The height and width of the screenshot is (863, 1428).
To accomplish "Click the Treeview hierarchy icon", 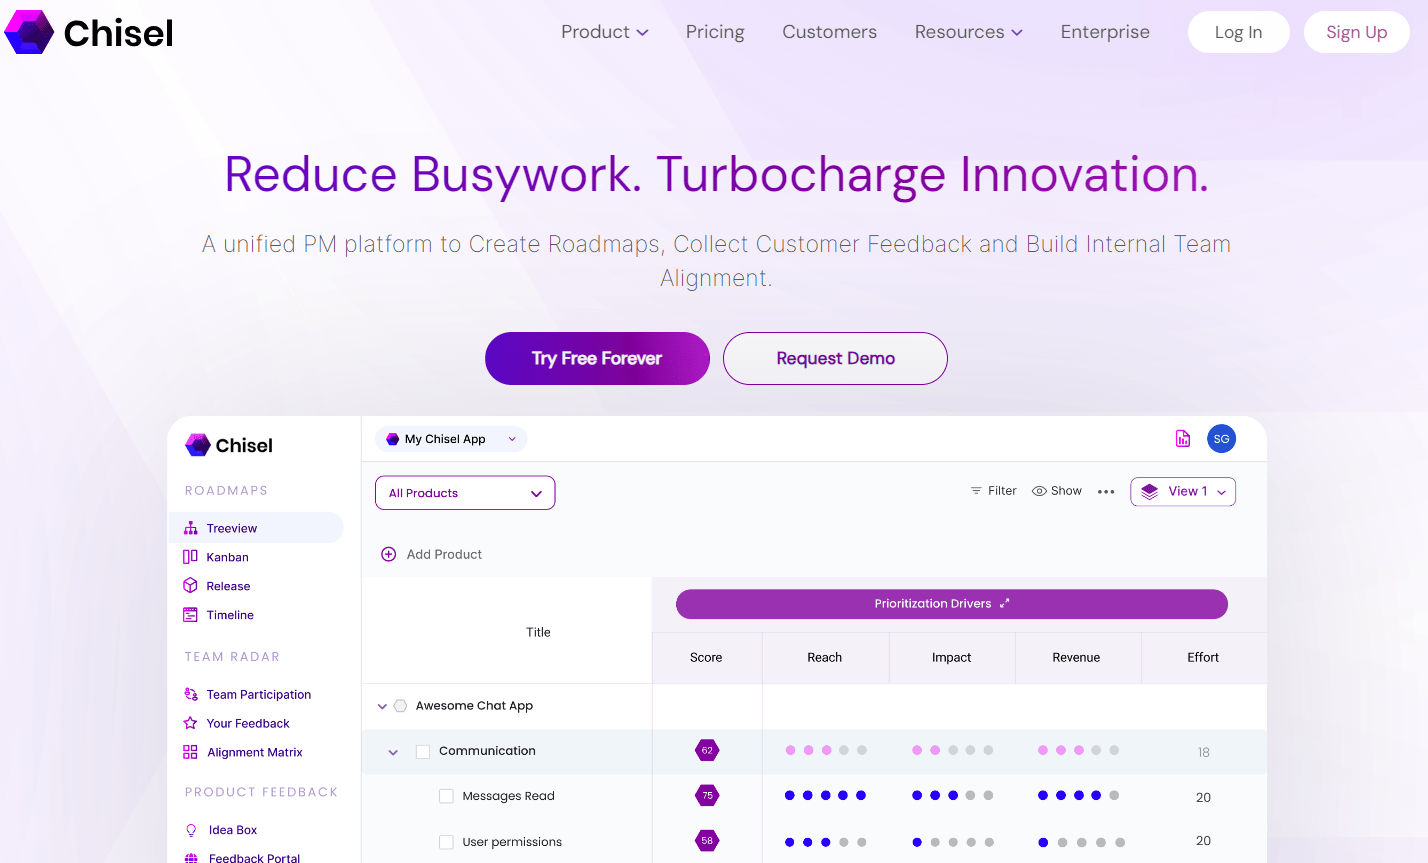I will (x=191, y=528).
